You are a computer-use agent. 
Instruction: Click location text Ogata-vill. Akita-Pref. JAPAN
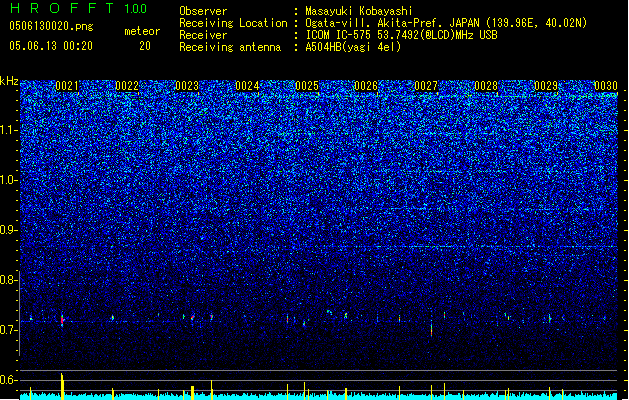(391, 23)
